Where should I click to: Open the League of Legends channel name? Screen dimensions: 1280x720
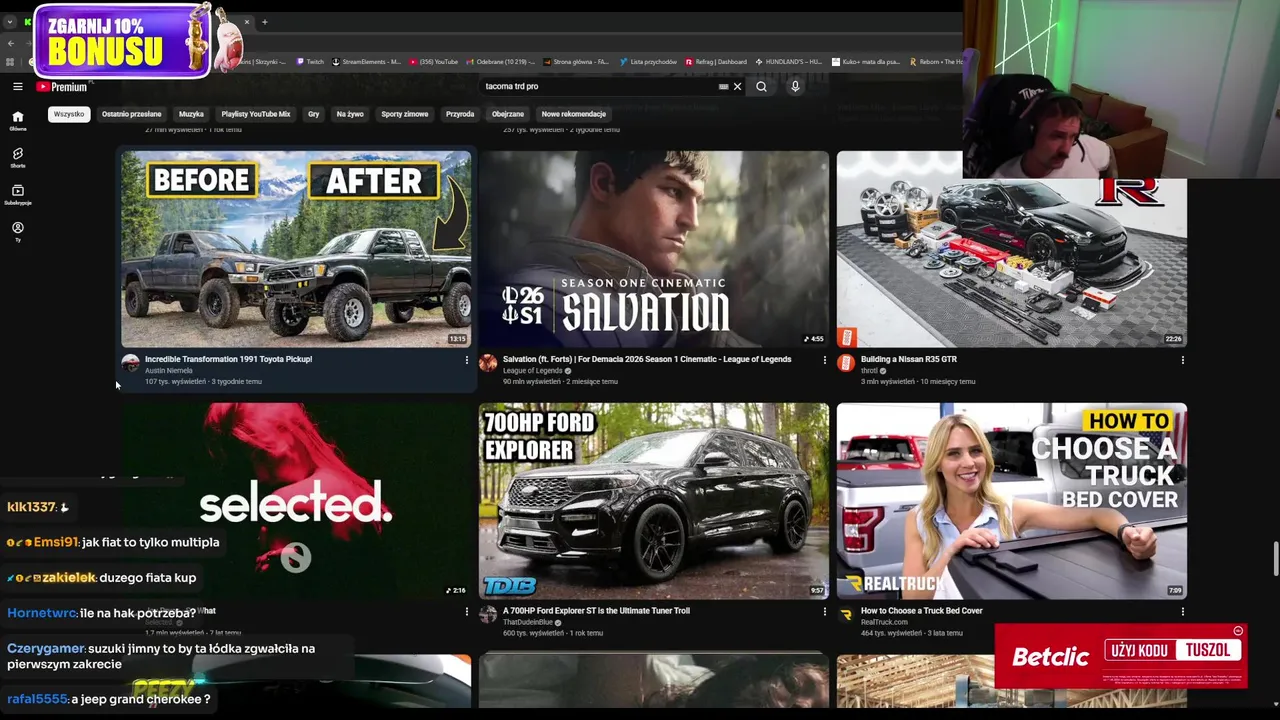click(x=533, y=371)
